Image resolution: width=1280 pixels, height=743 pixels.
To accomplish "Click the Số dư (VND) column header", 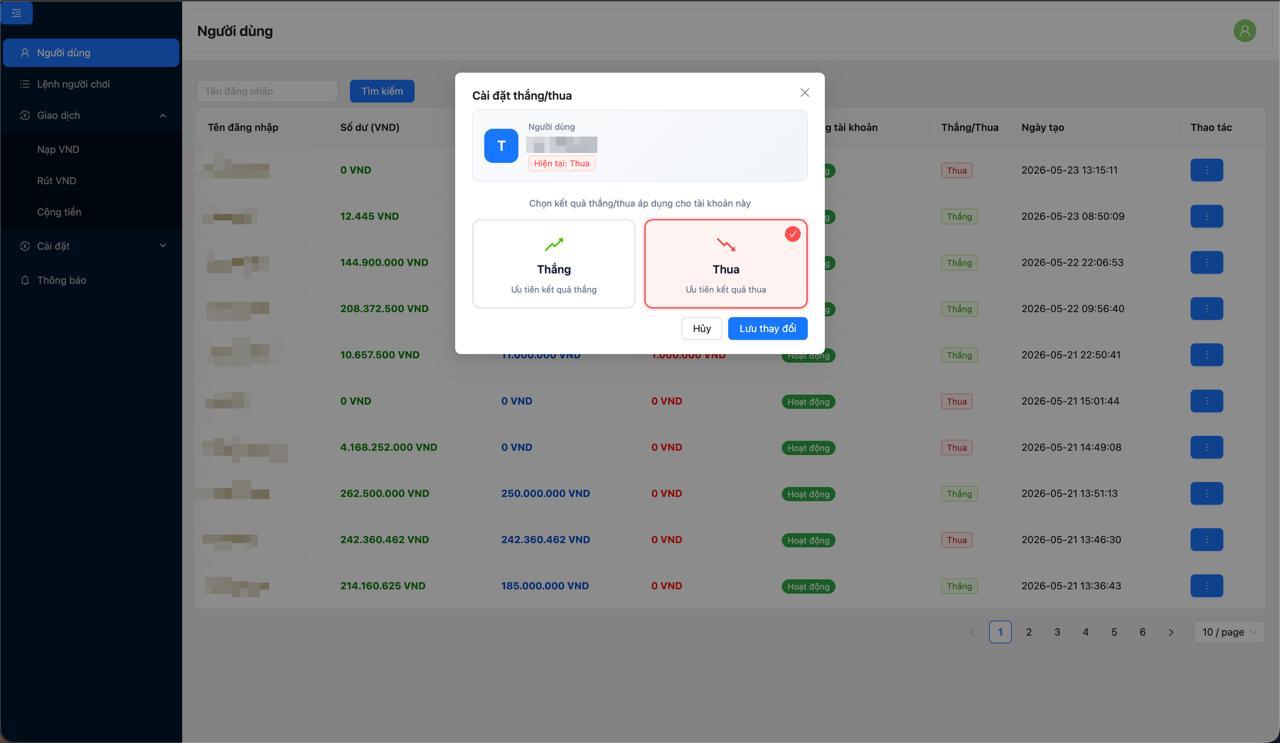I will [370, 127].
